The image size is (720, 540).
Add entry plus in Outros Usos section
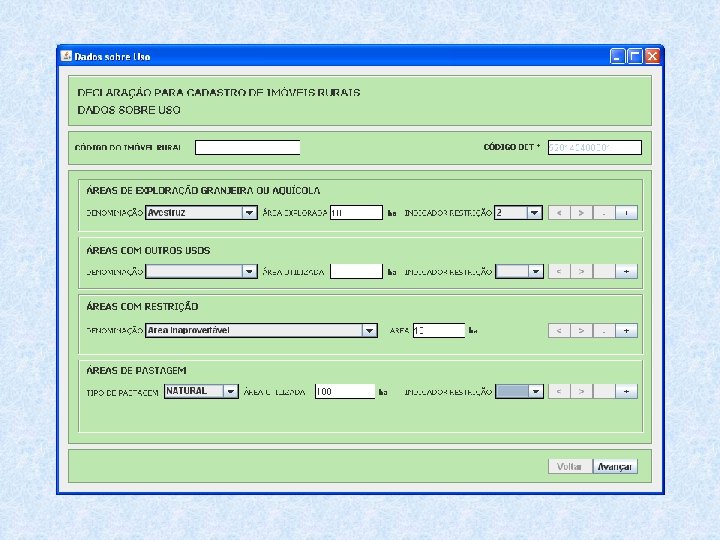pos(626,271)
